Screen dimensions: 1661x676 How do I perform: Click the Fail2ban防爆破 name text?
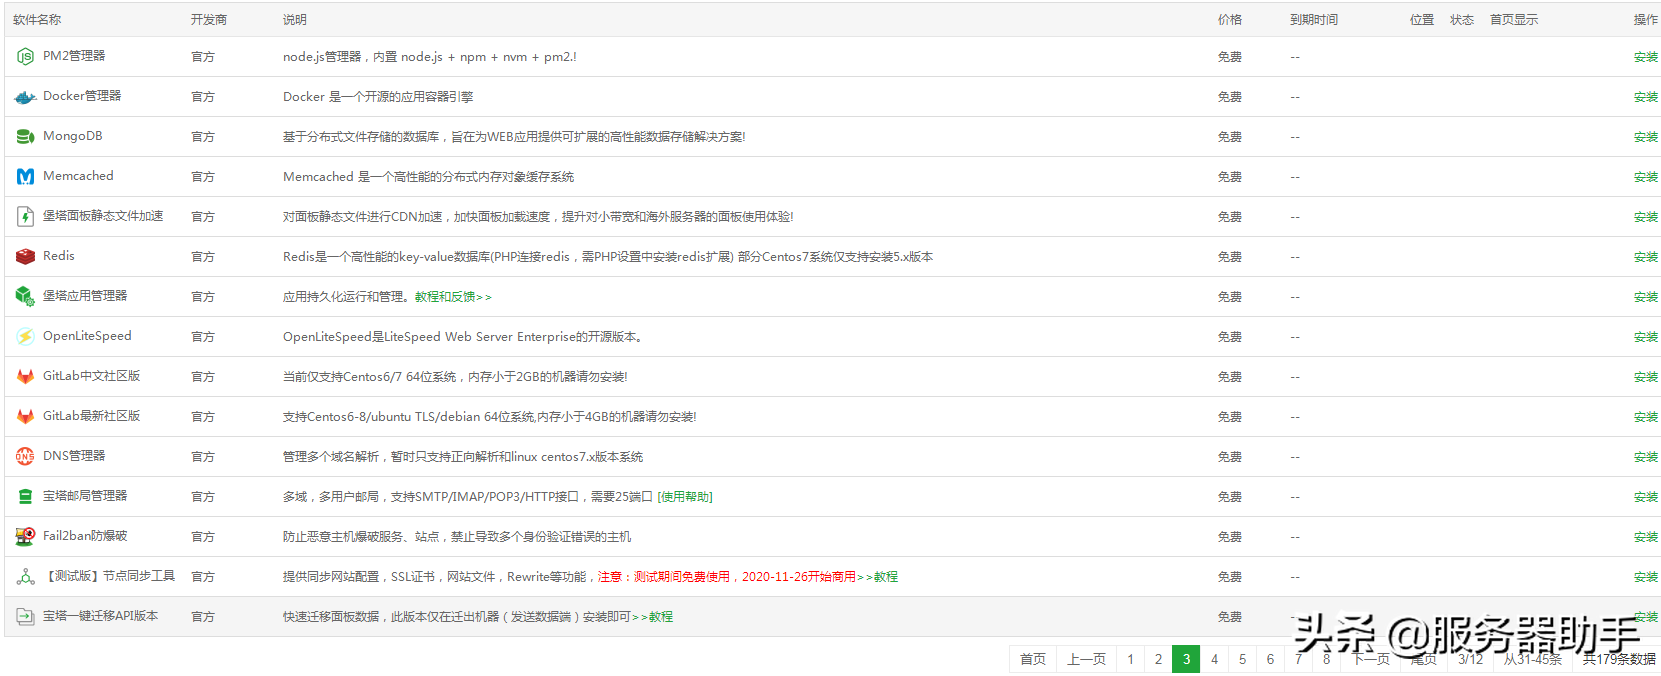pyautogui.click(x=85, y=536)
